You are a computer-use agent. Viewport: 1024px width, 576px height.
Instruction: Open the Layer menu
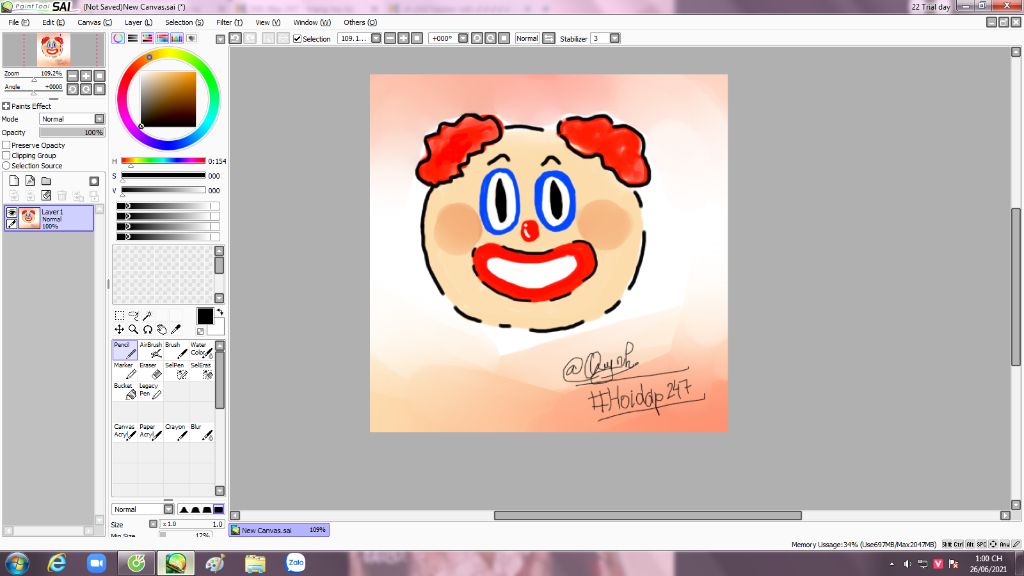tap(139, 22)
